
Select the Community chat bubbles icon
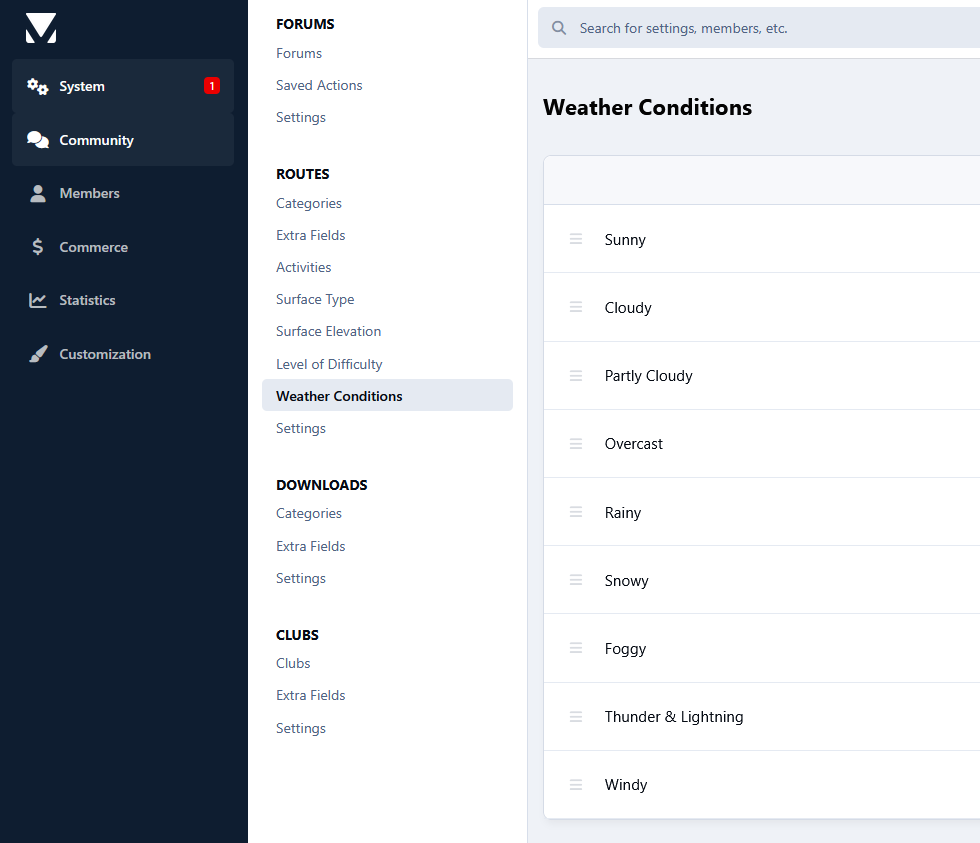point(38,140)
